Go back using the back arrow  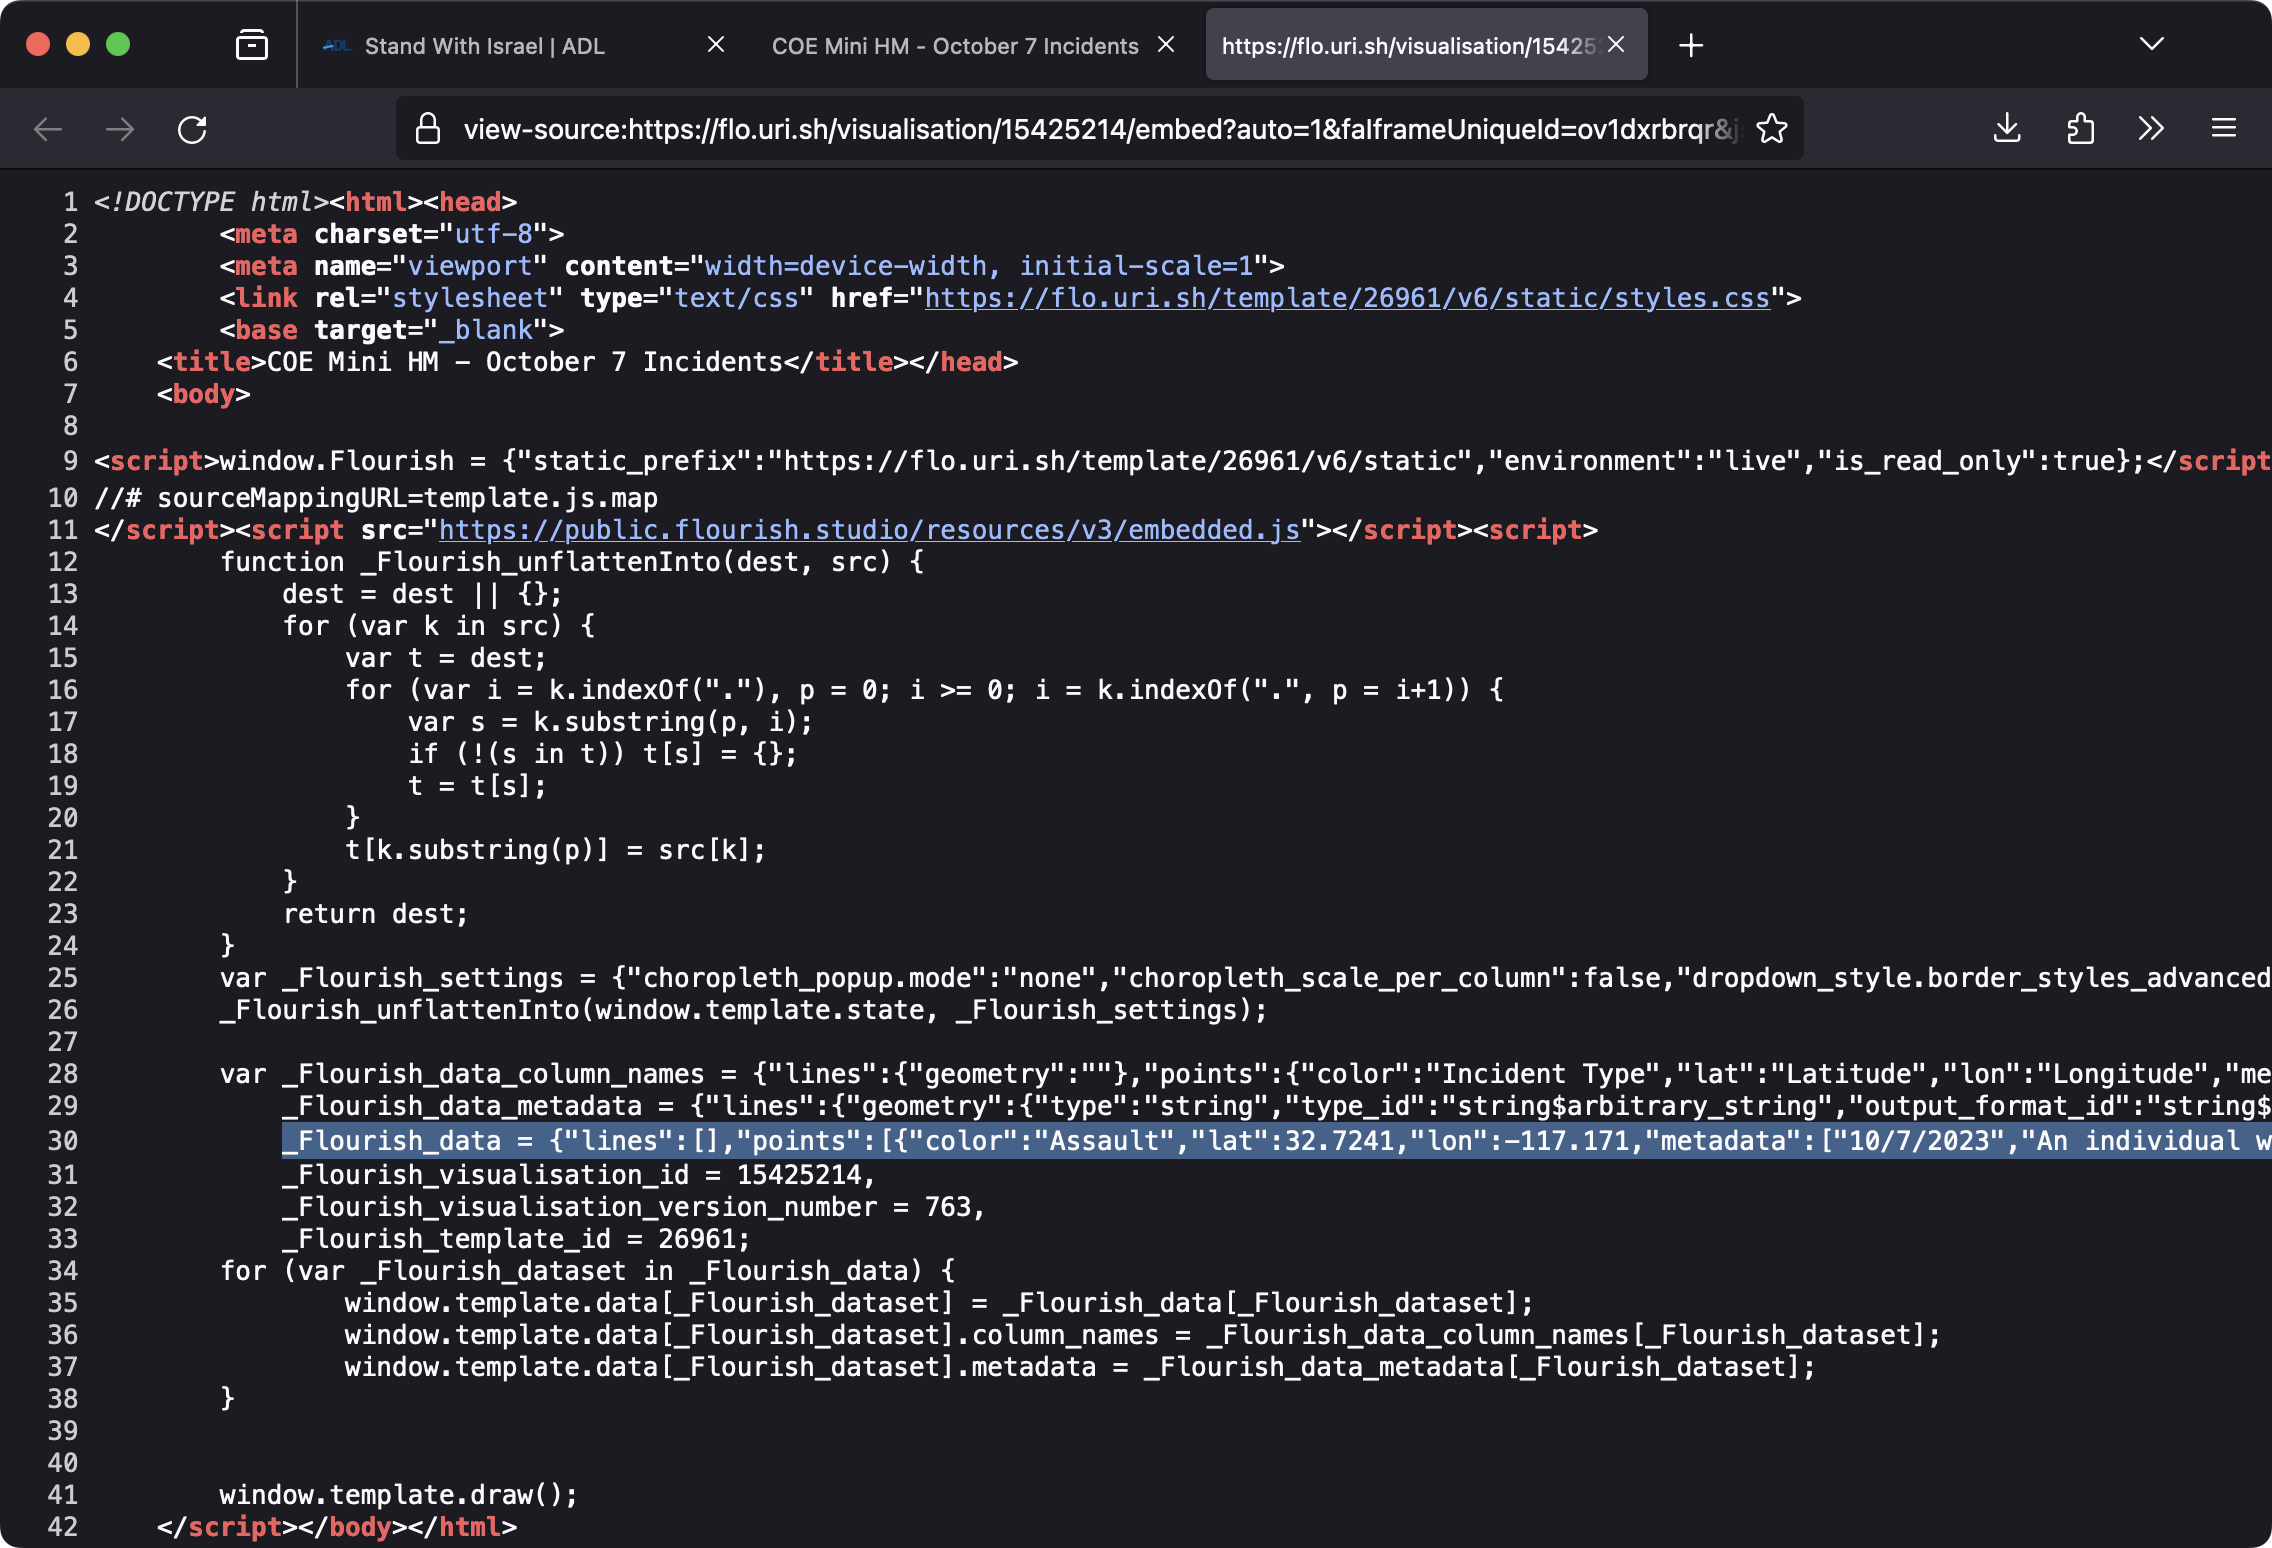point(48,129)
